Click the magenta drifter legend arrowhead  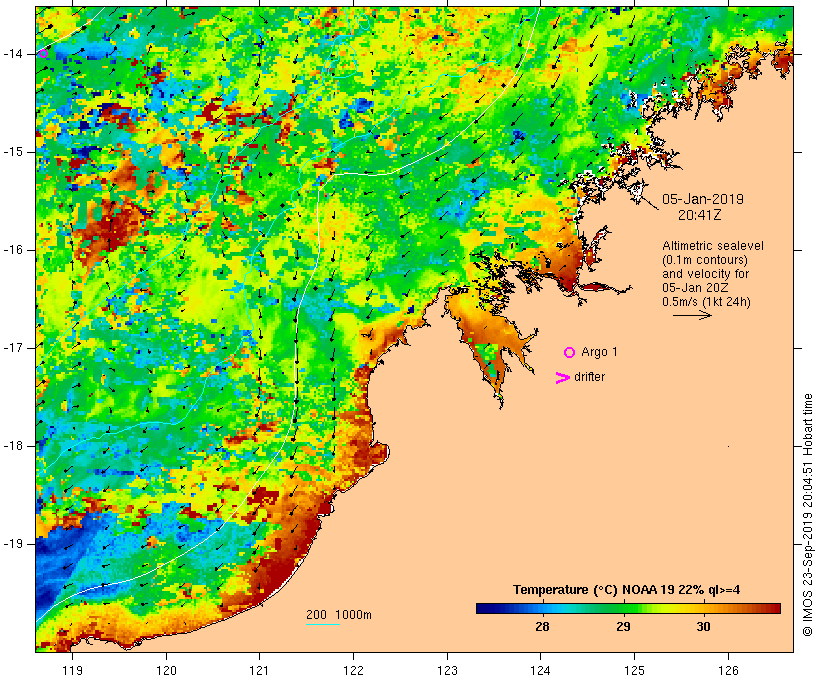pos(563,378)
